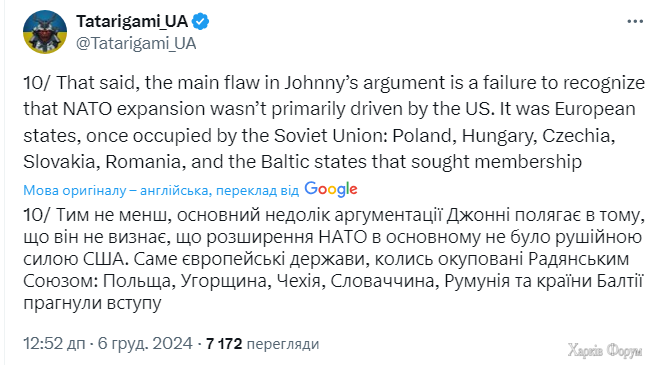652x365 pixels.
Task: Click the word 'Poland' in the tweet
Action: 422,136
